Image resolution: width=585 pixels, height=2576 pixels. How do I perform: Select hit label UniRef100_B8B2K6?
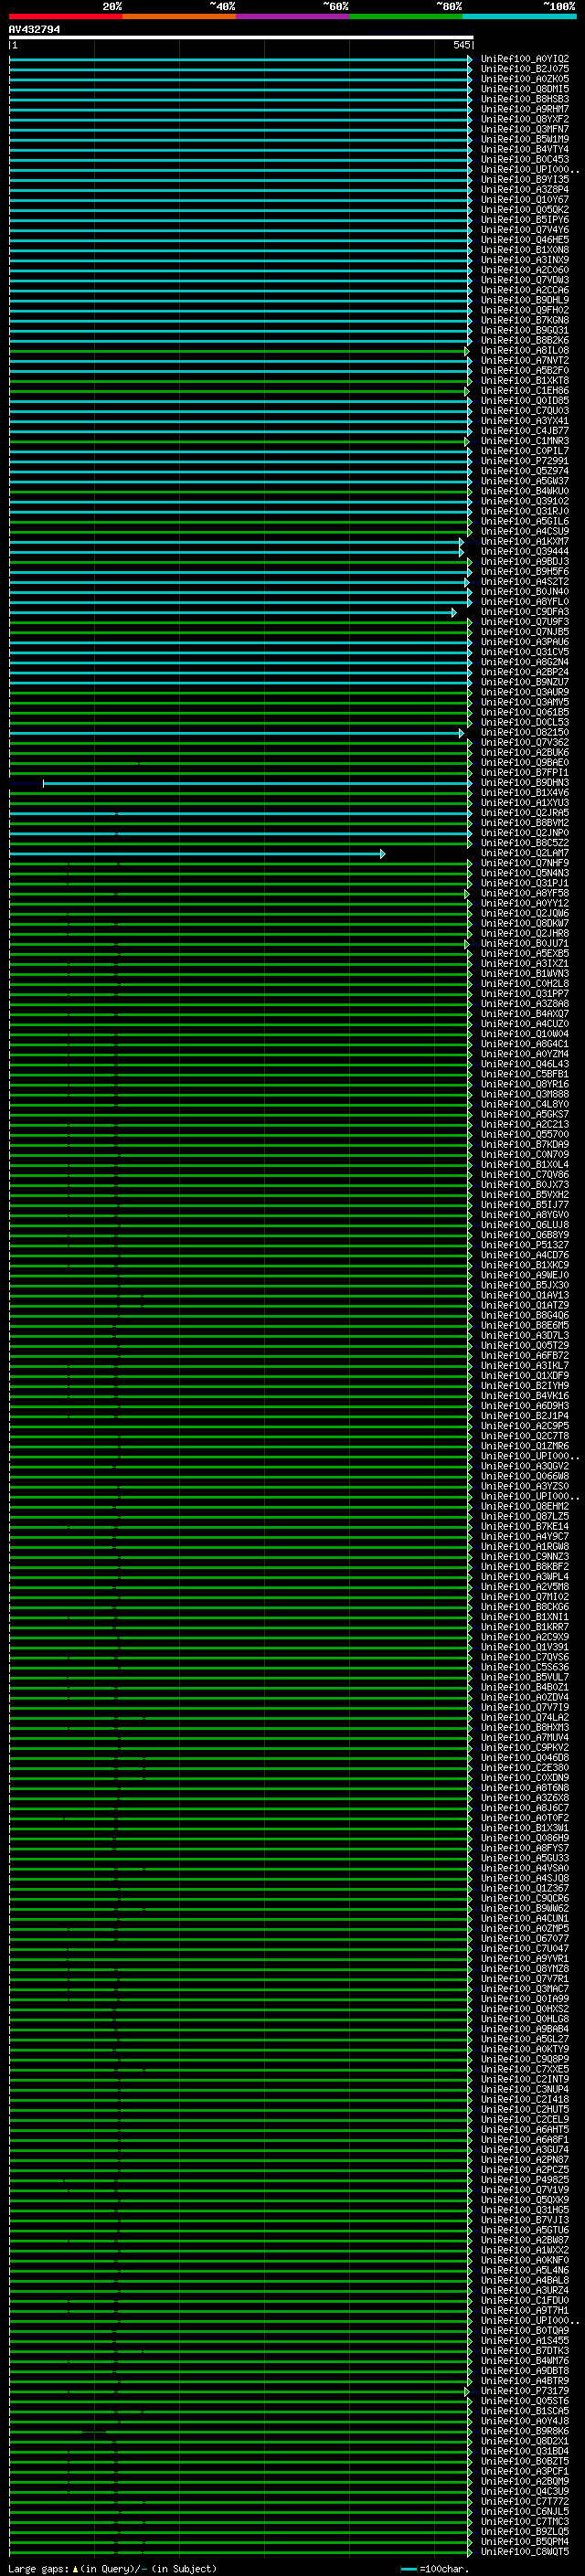point(525,340)
